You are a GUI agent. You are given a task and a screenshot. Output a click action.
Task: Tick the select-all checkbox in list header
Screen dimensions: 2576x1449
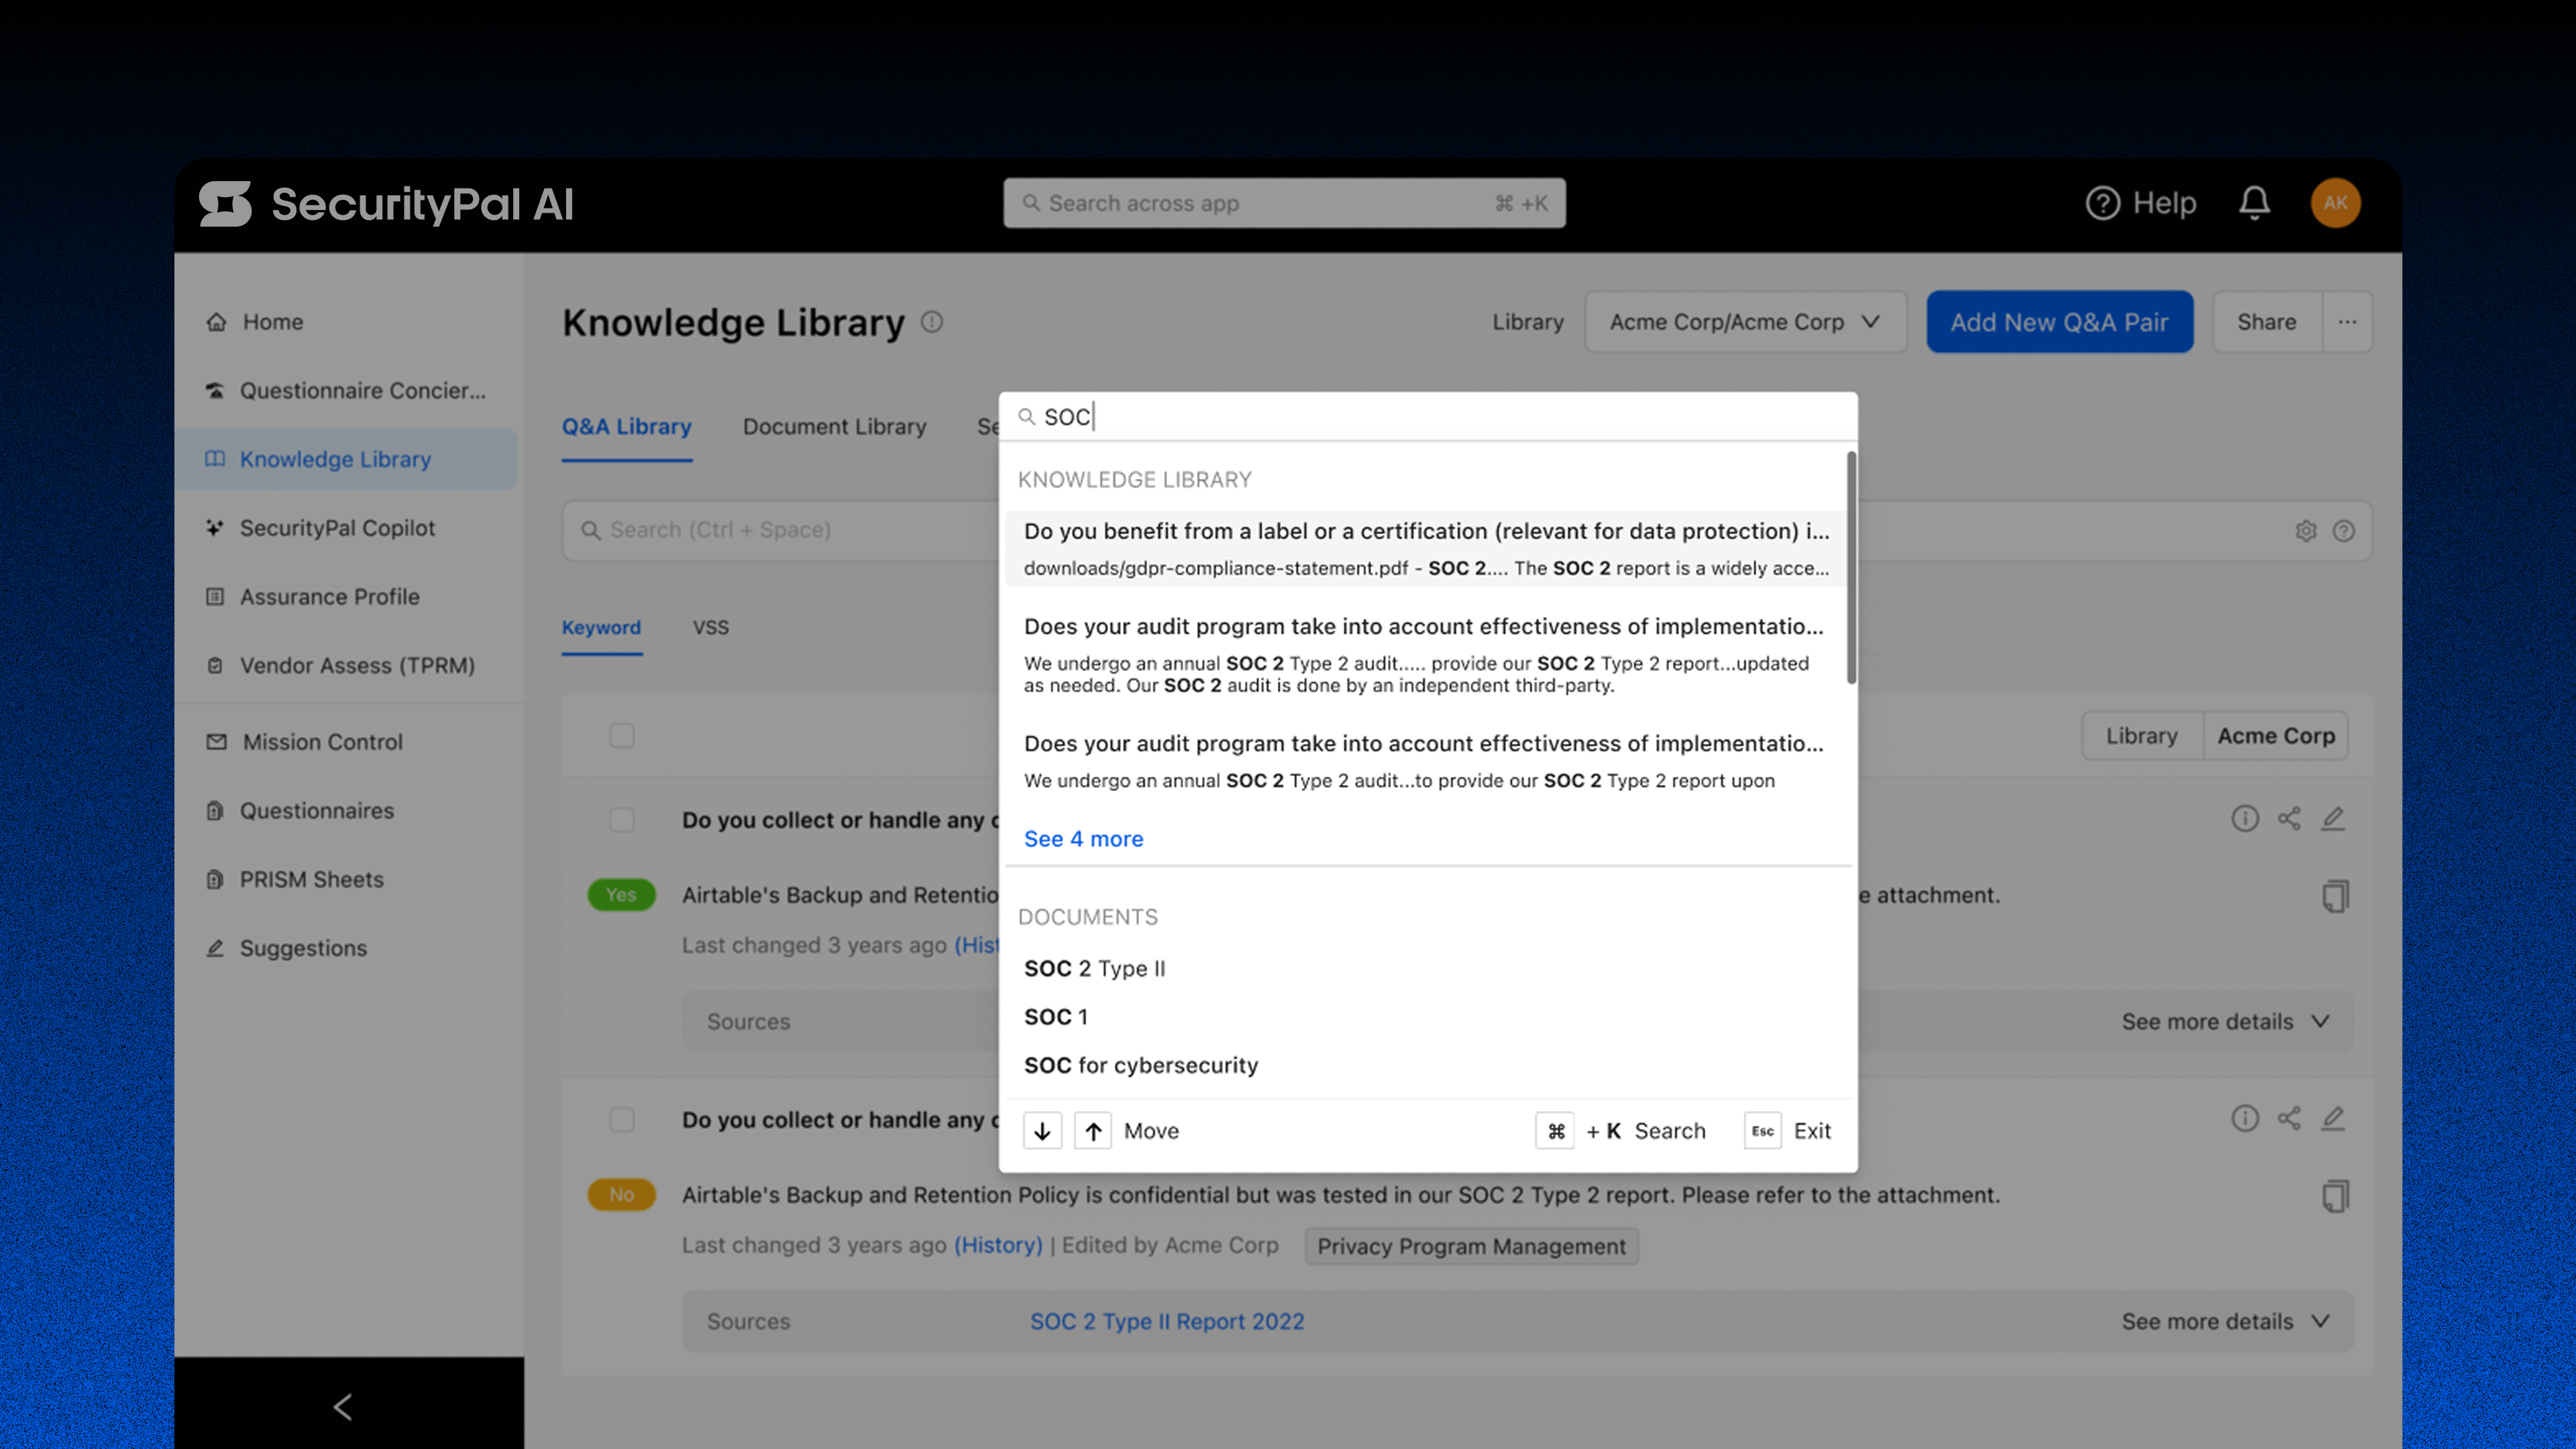[622, 736]
